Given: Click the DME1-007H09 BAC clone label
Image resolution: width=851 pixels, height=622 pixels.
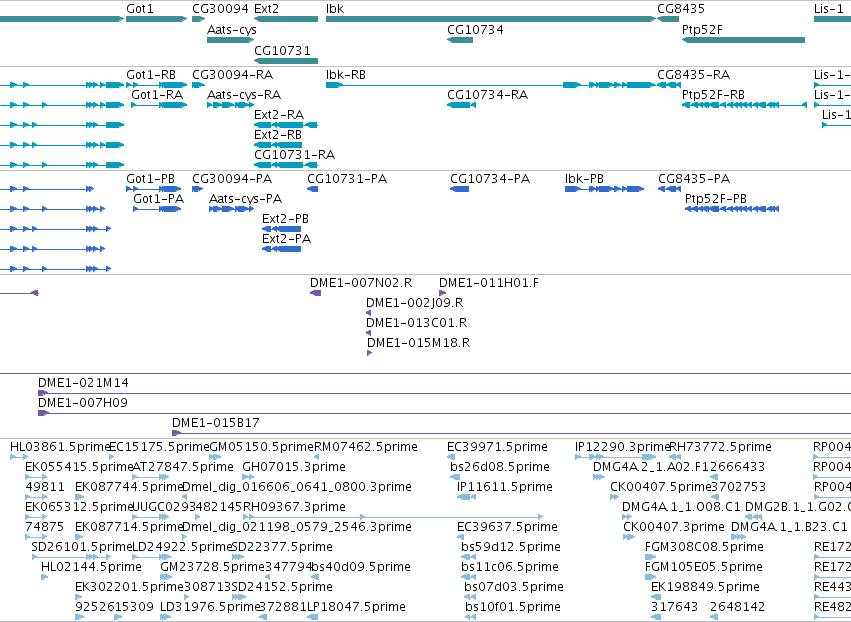Looking at the screenshot, I should (x=82, y=403).
